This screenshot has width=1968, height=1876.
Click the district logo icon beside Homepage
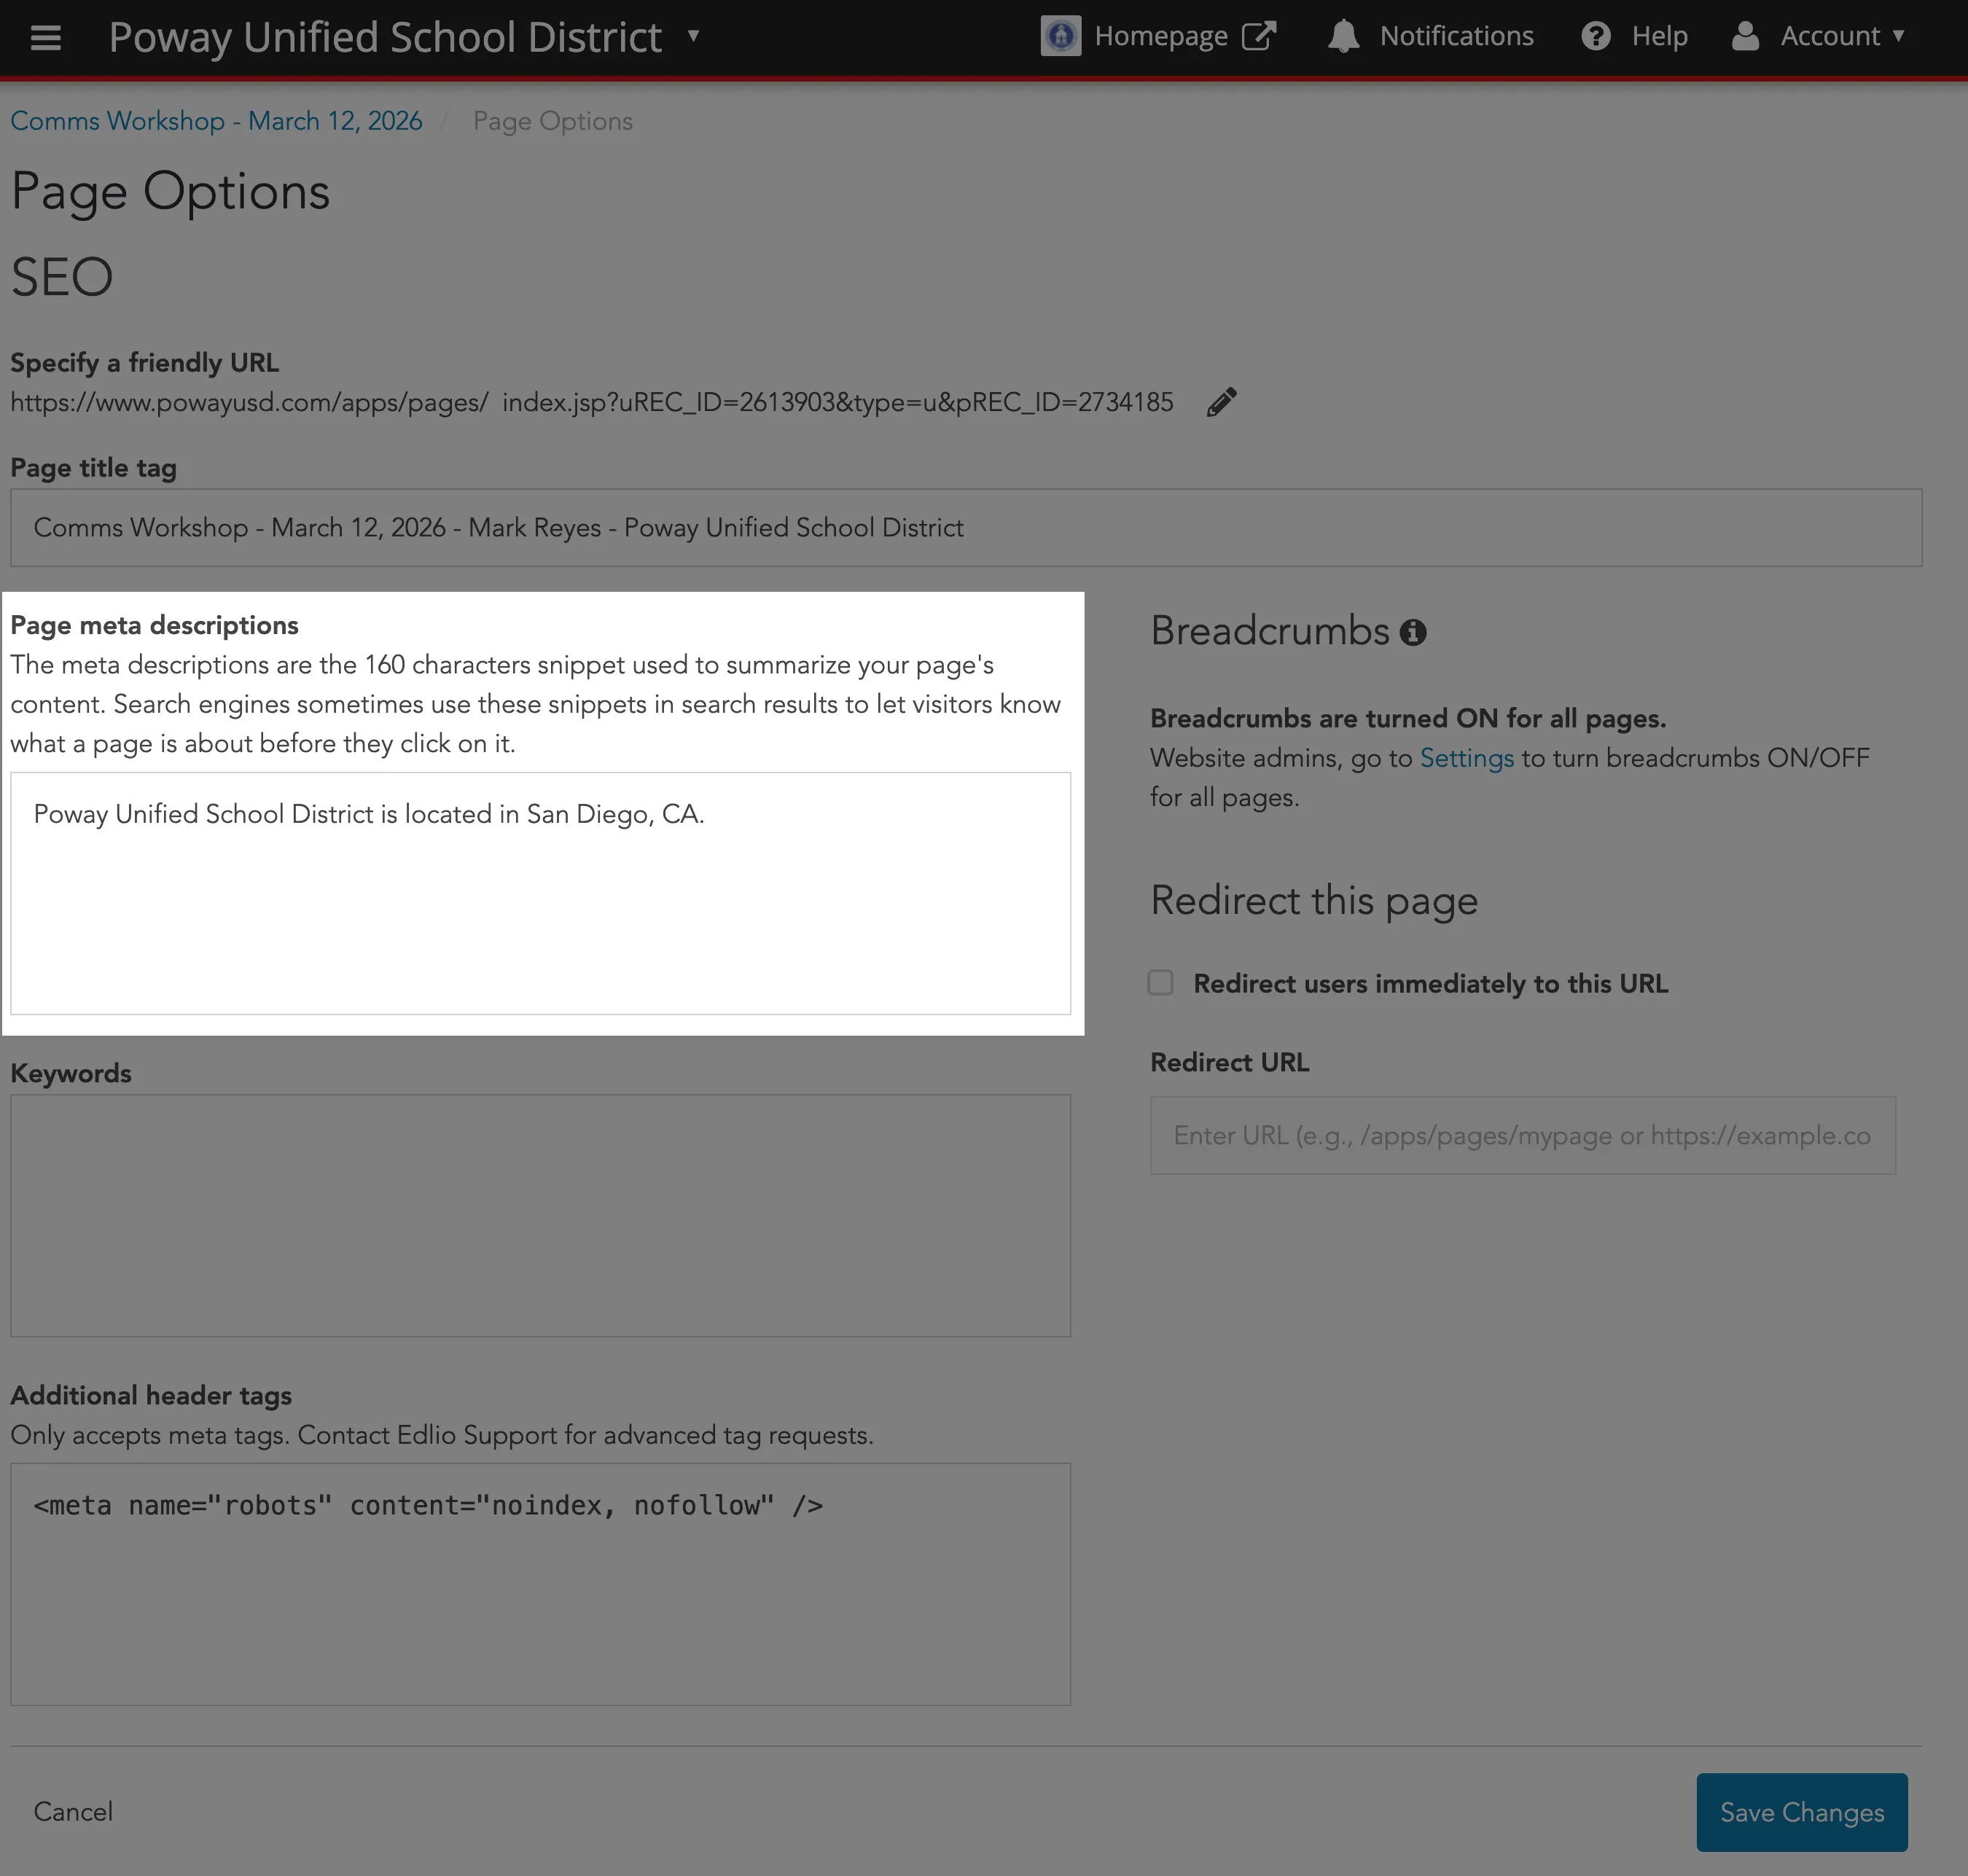tap(1060, 36)
